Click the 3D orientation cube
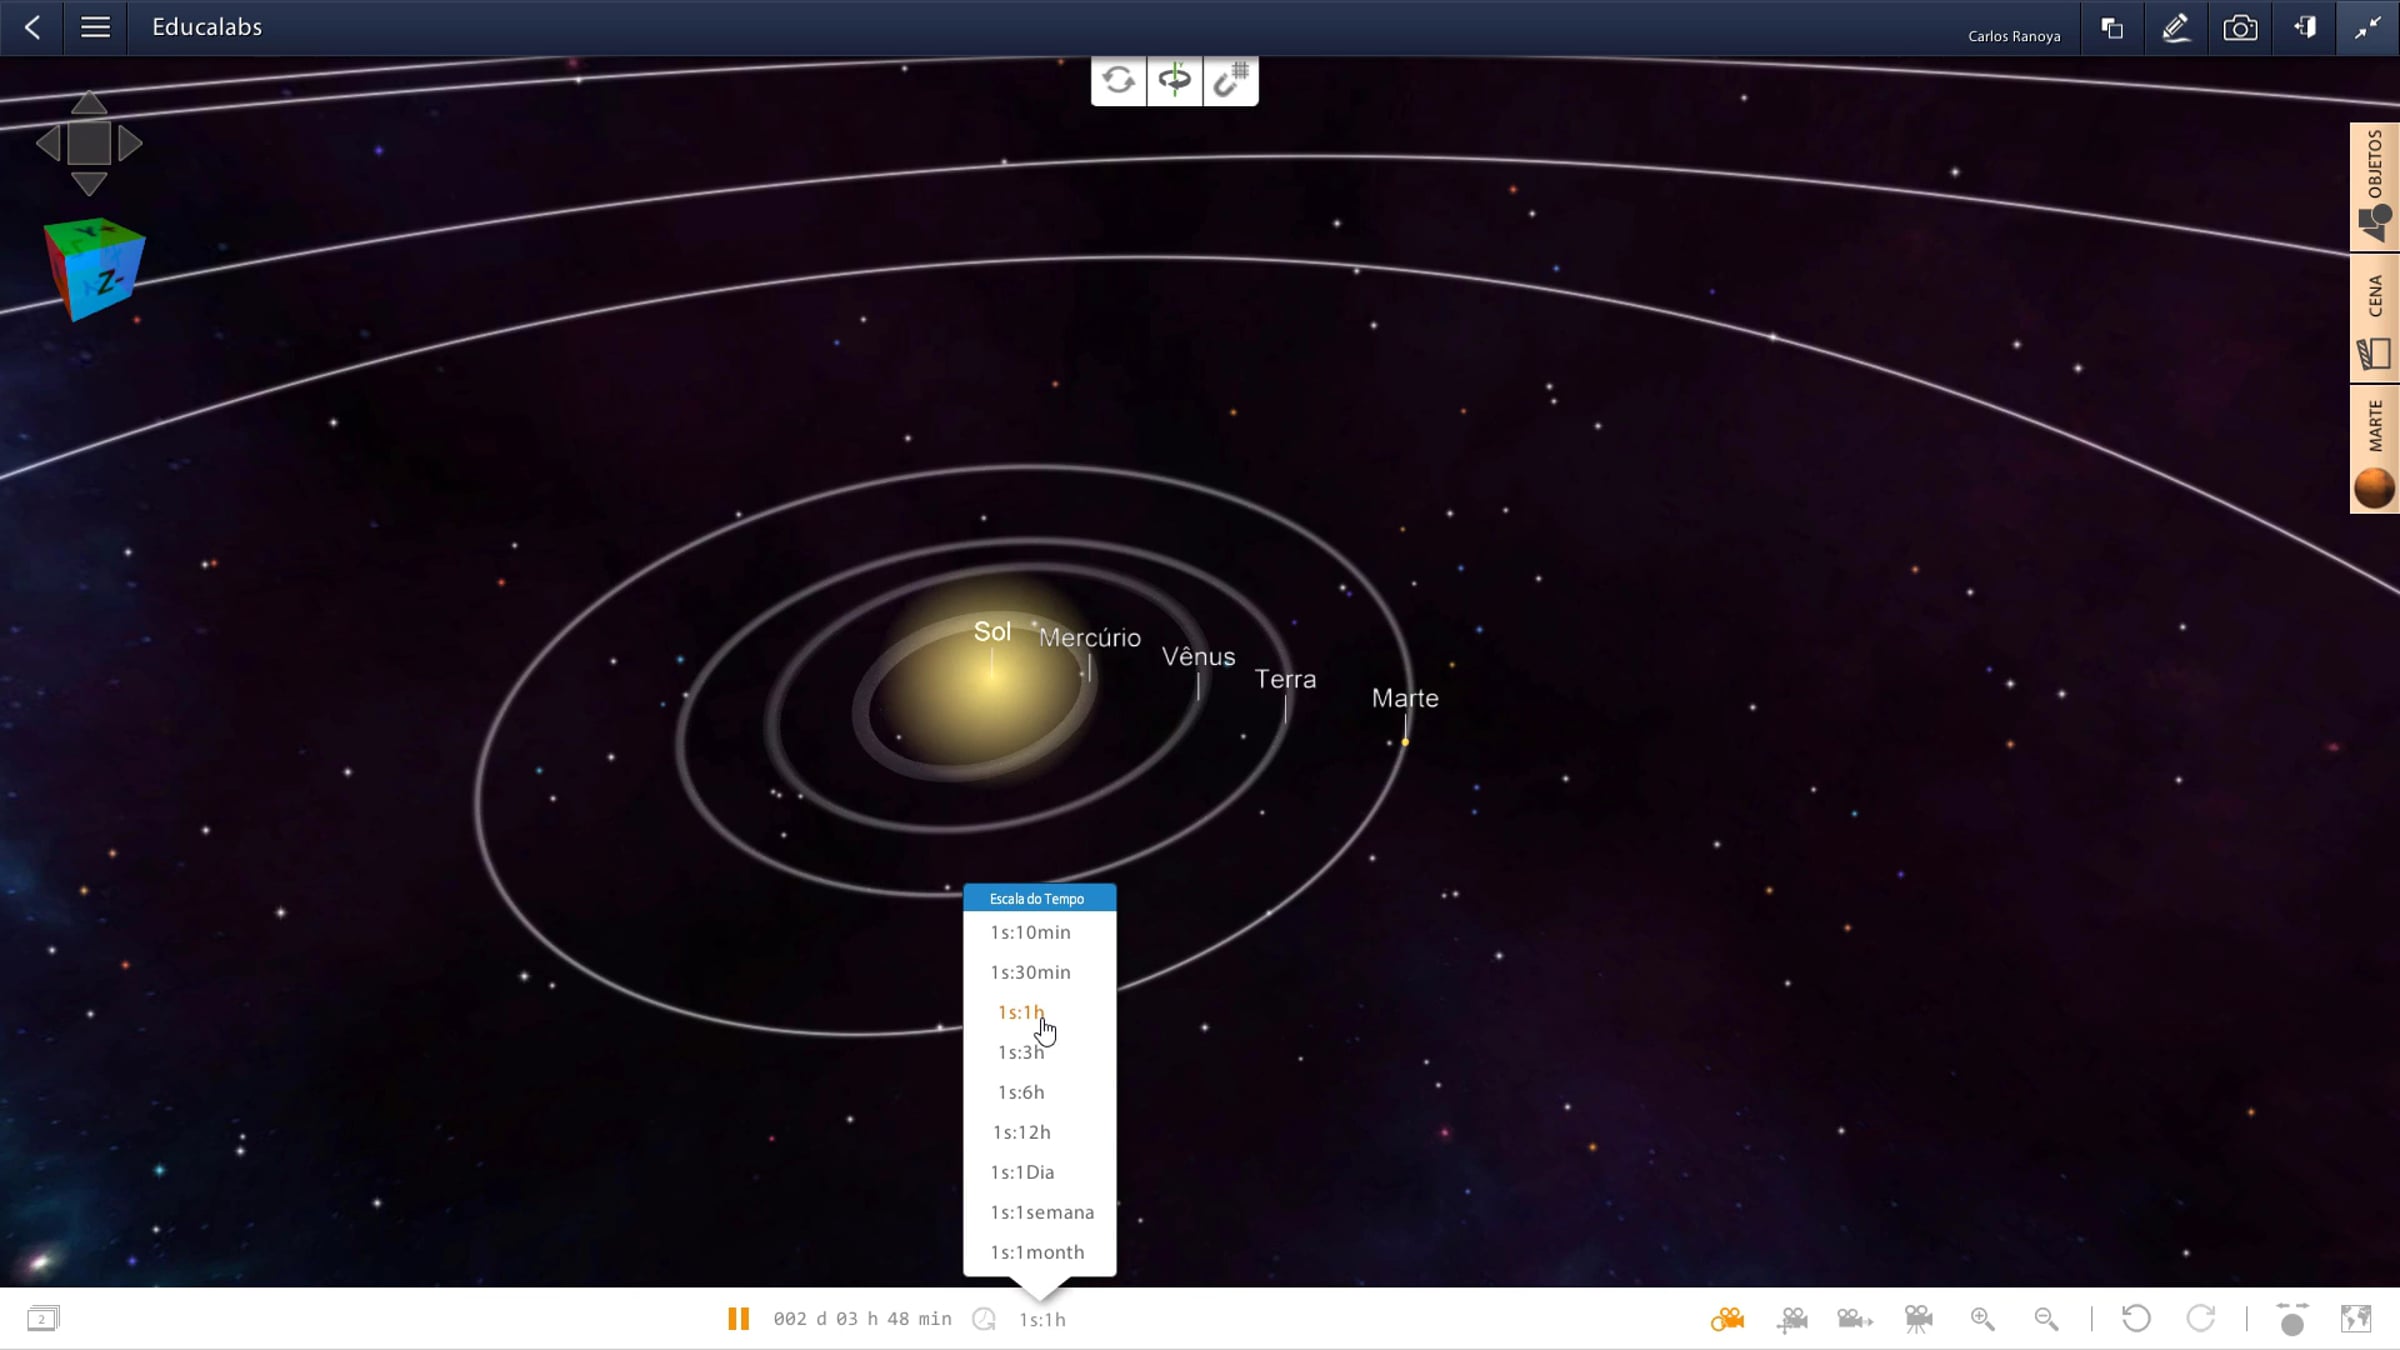This screenshot has height=1350, width=2400. coord(95,268)
